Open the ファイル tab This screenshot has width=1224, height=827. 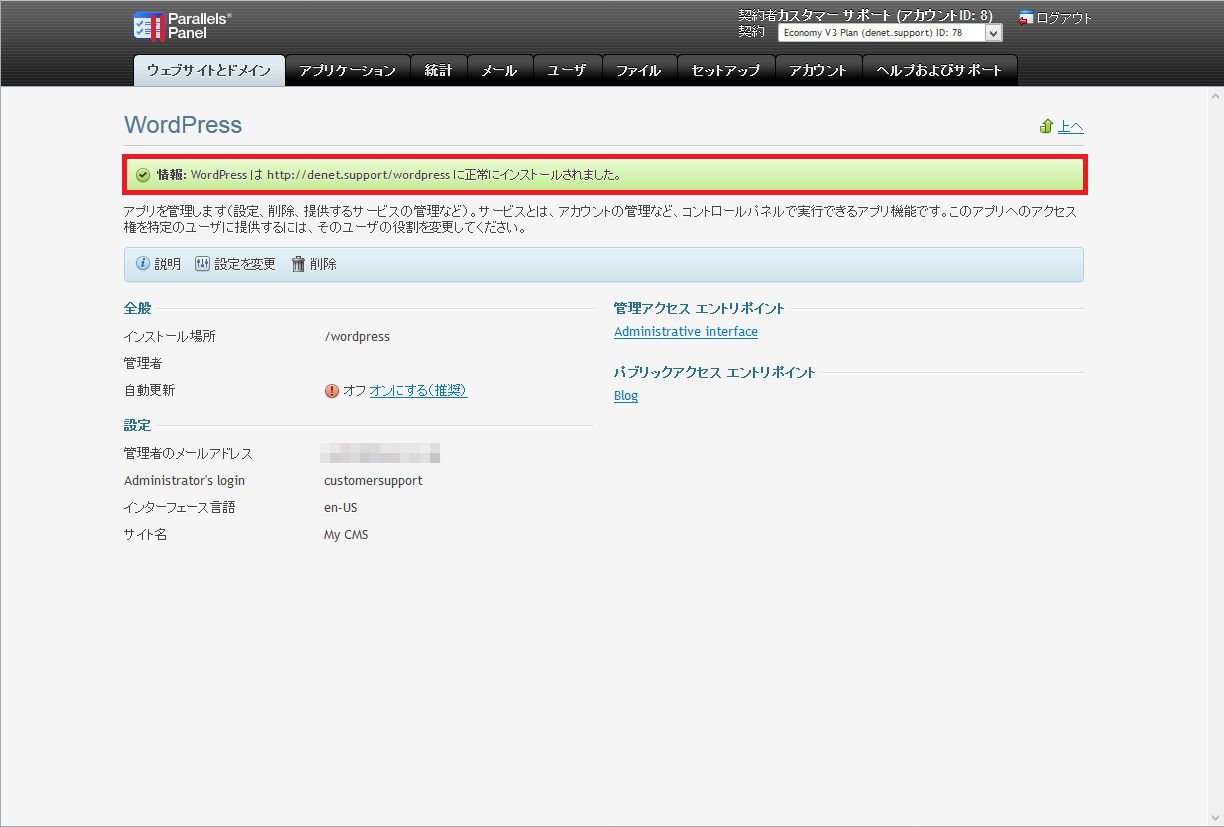[x=639, y=70]
